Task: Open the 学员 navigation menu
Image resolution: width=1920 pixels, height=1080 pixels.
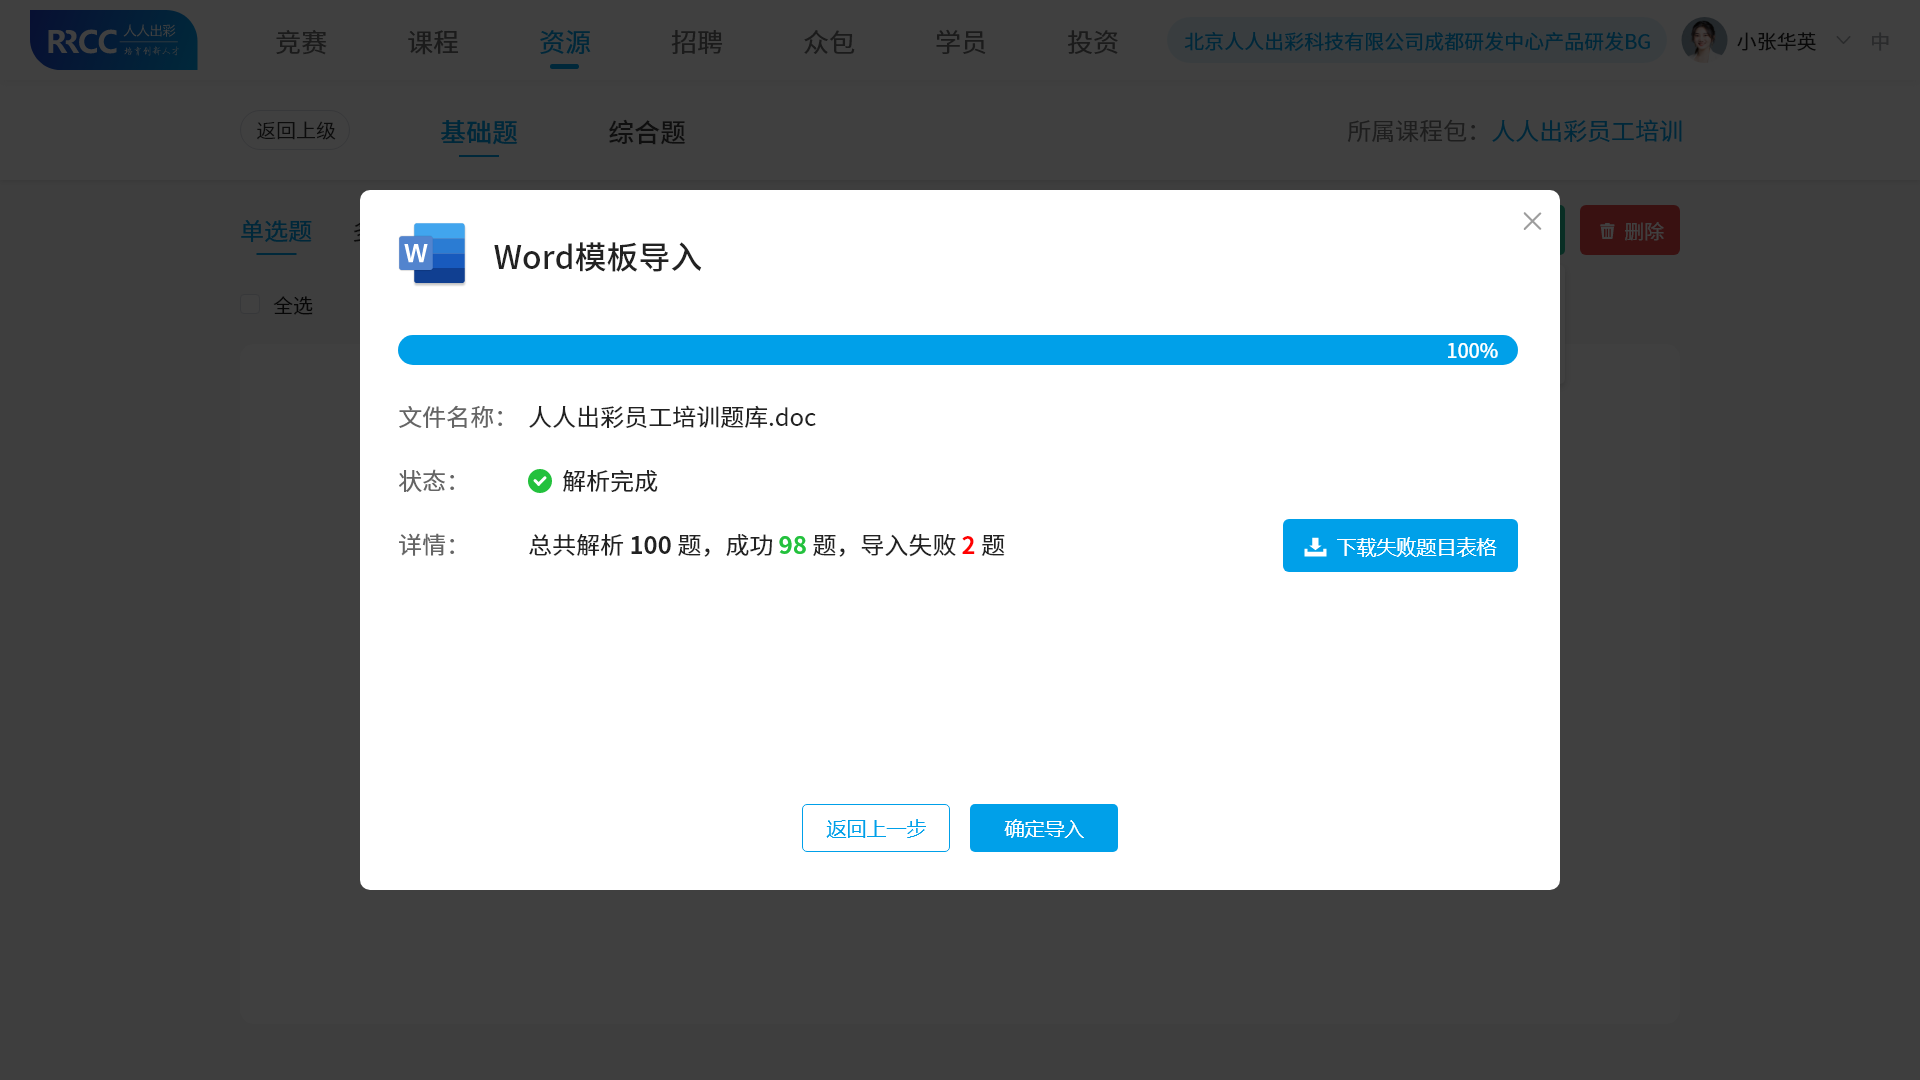Action: 961,42
